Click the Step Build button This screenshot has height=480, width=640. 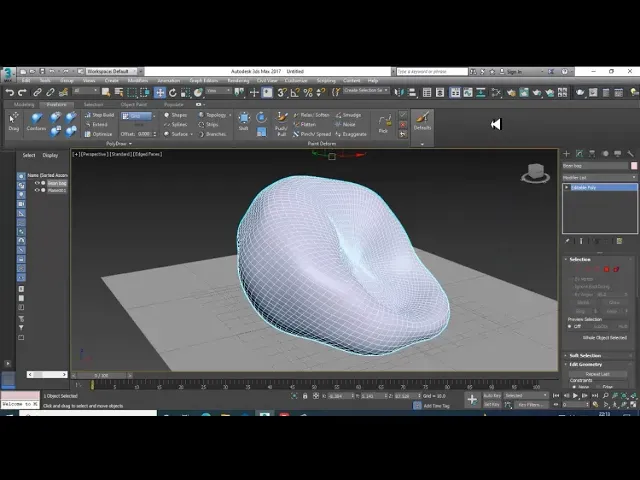click(x=101, y=115)
